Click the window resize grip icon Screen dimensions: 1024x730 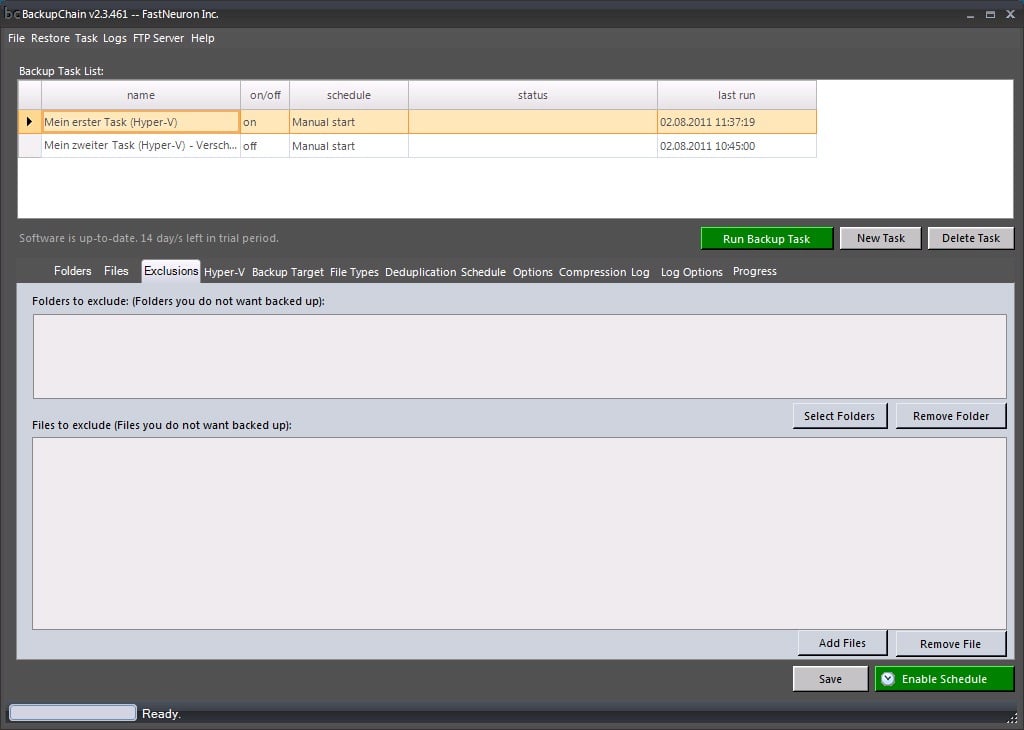point(1012,718)
